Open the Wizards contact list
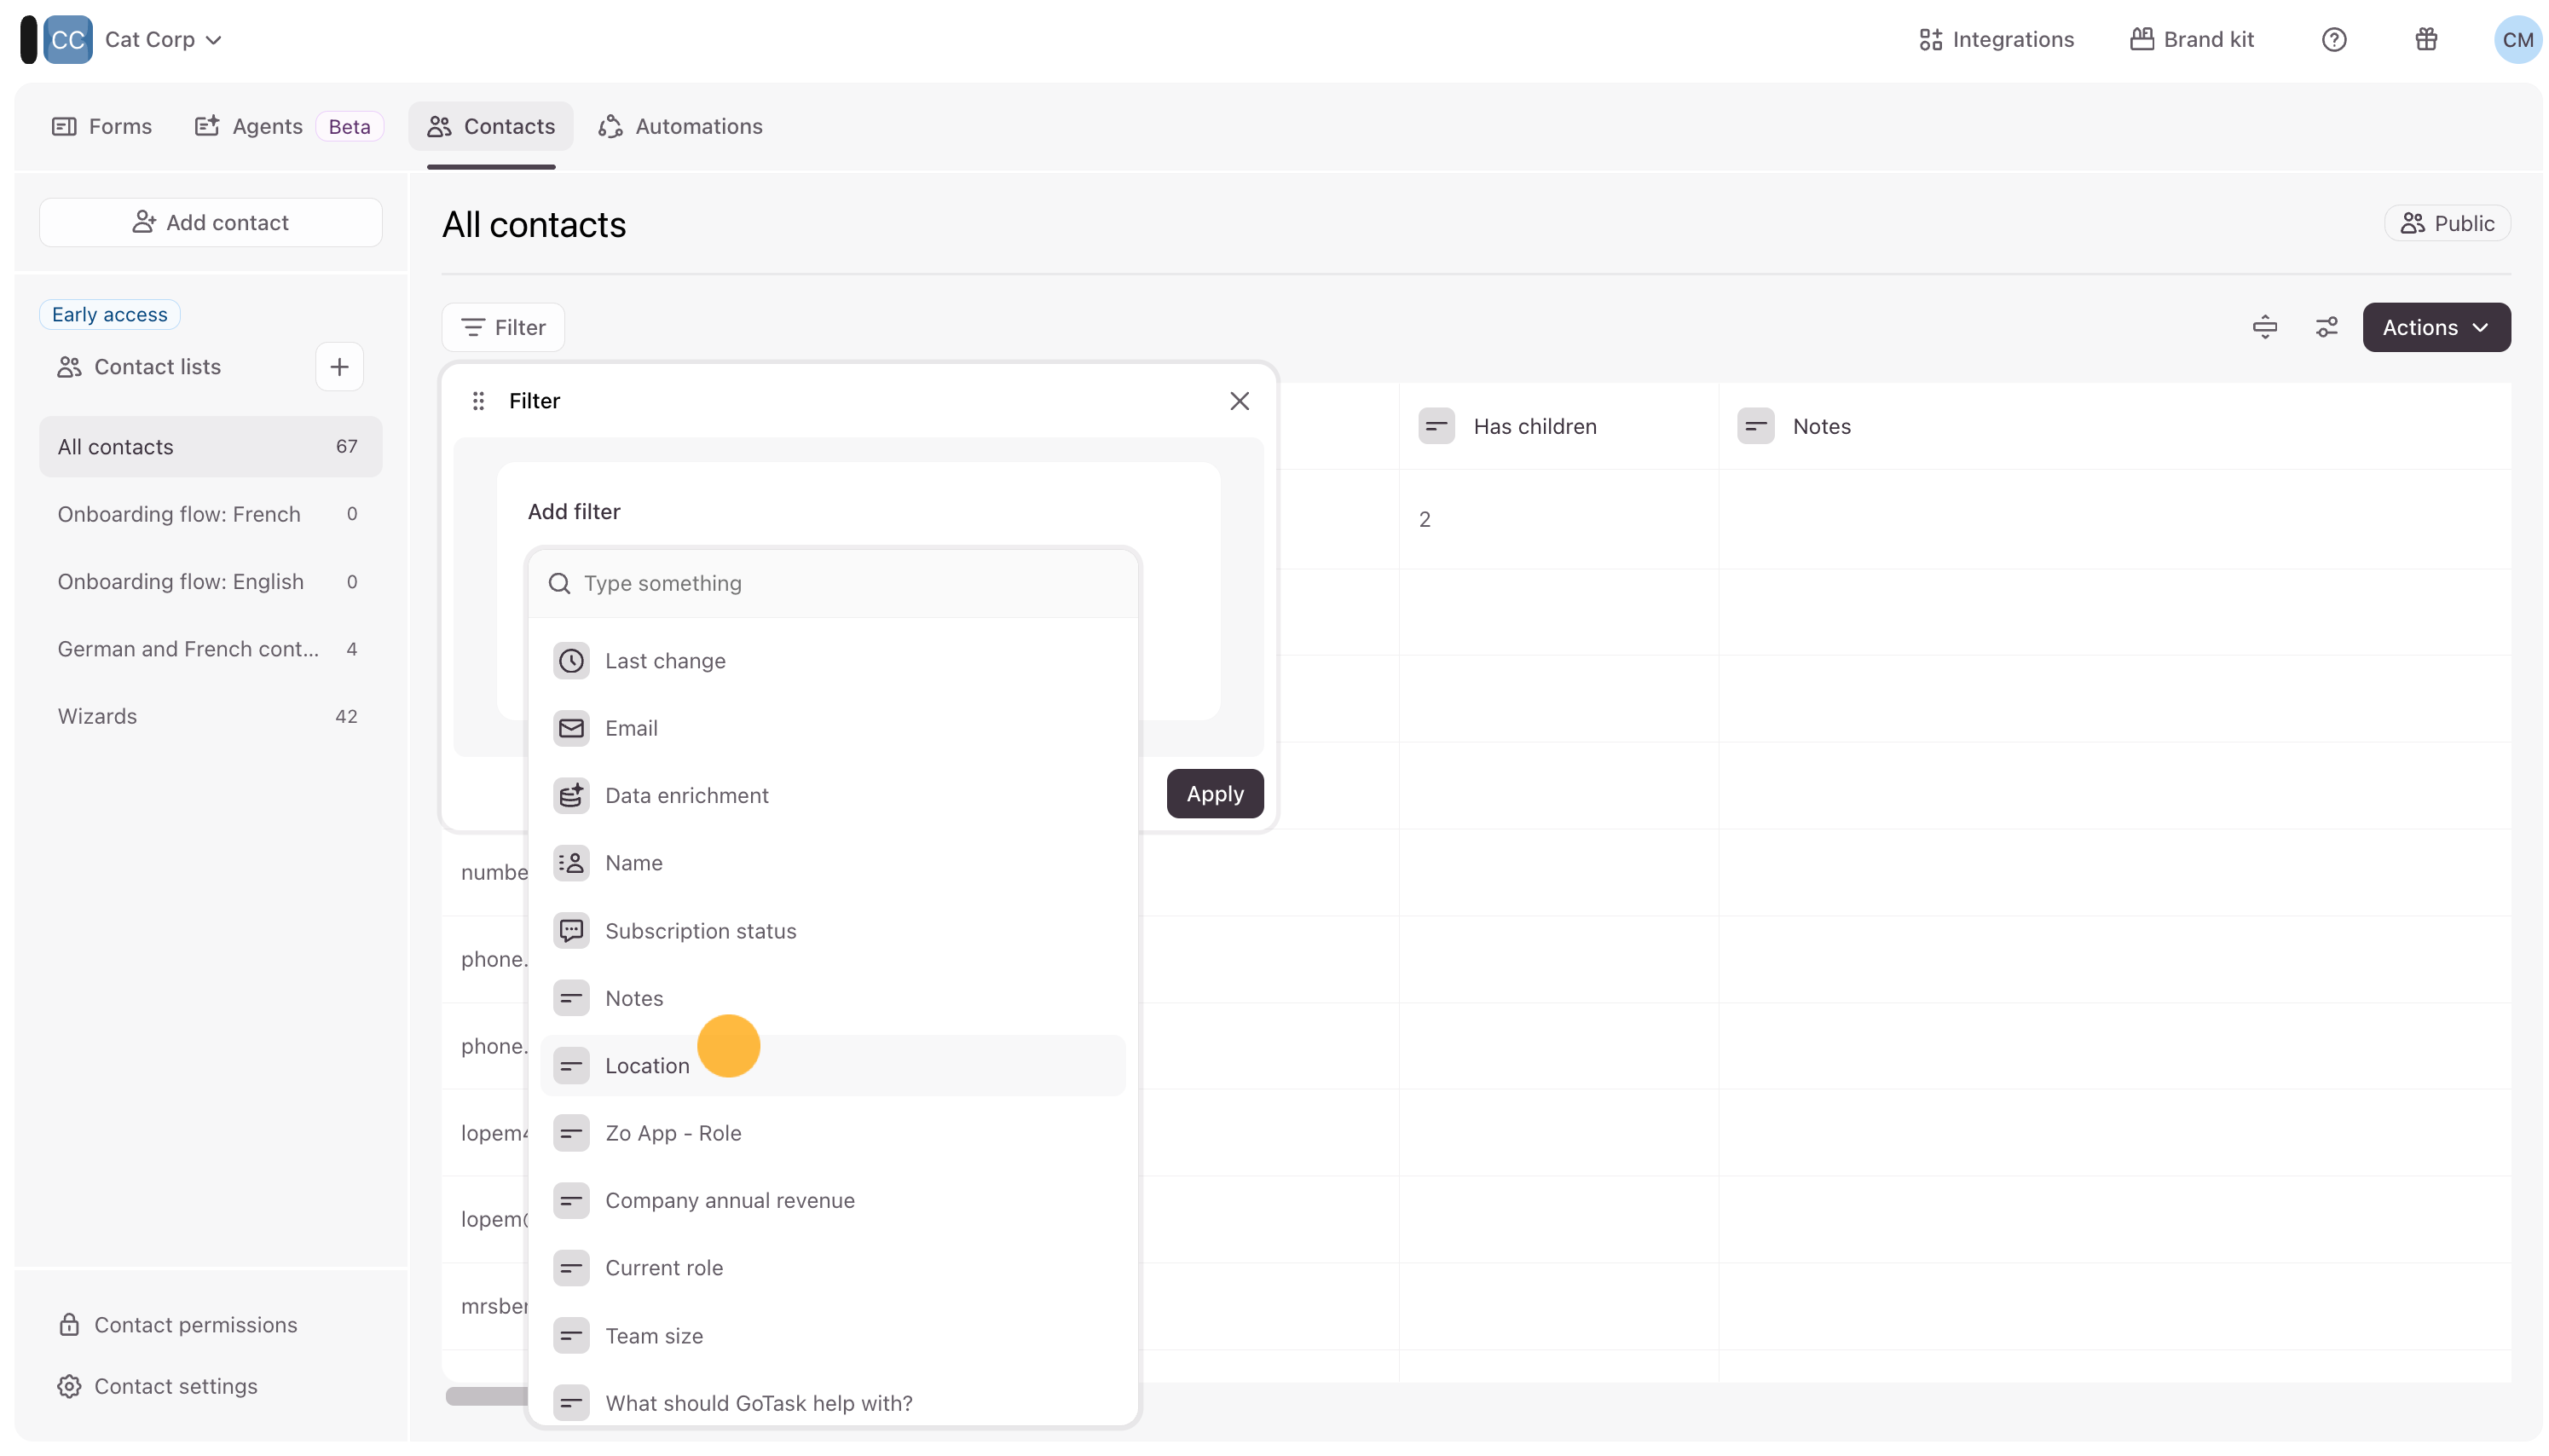This screenshot has width=2549, height=1456. 97,716
